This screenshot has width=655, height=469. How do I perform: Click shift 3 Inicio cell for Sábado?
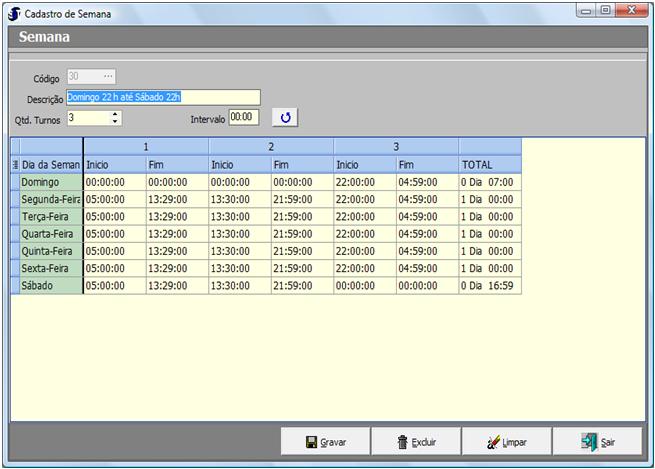coord(364,286)
